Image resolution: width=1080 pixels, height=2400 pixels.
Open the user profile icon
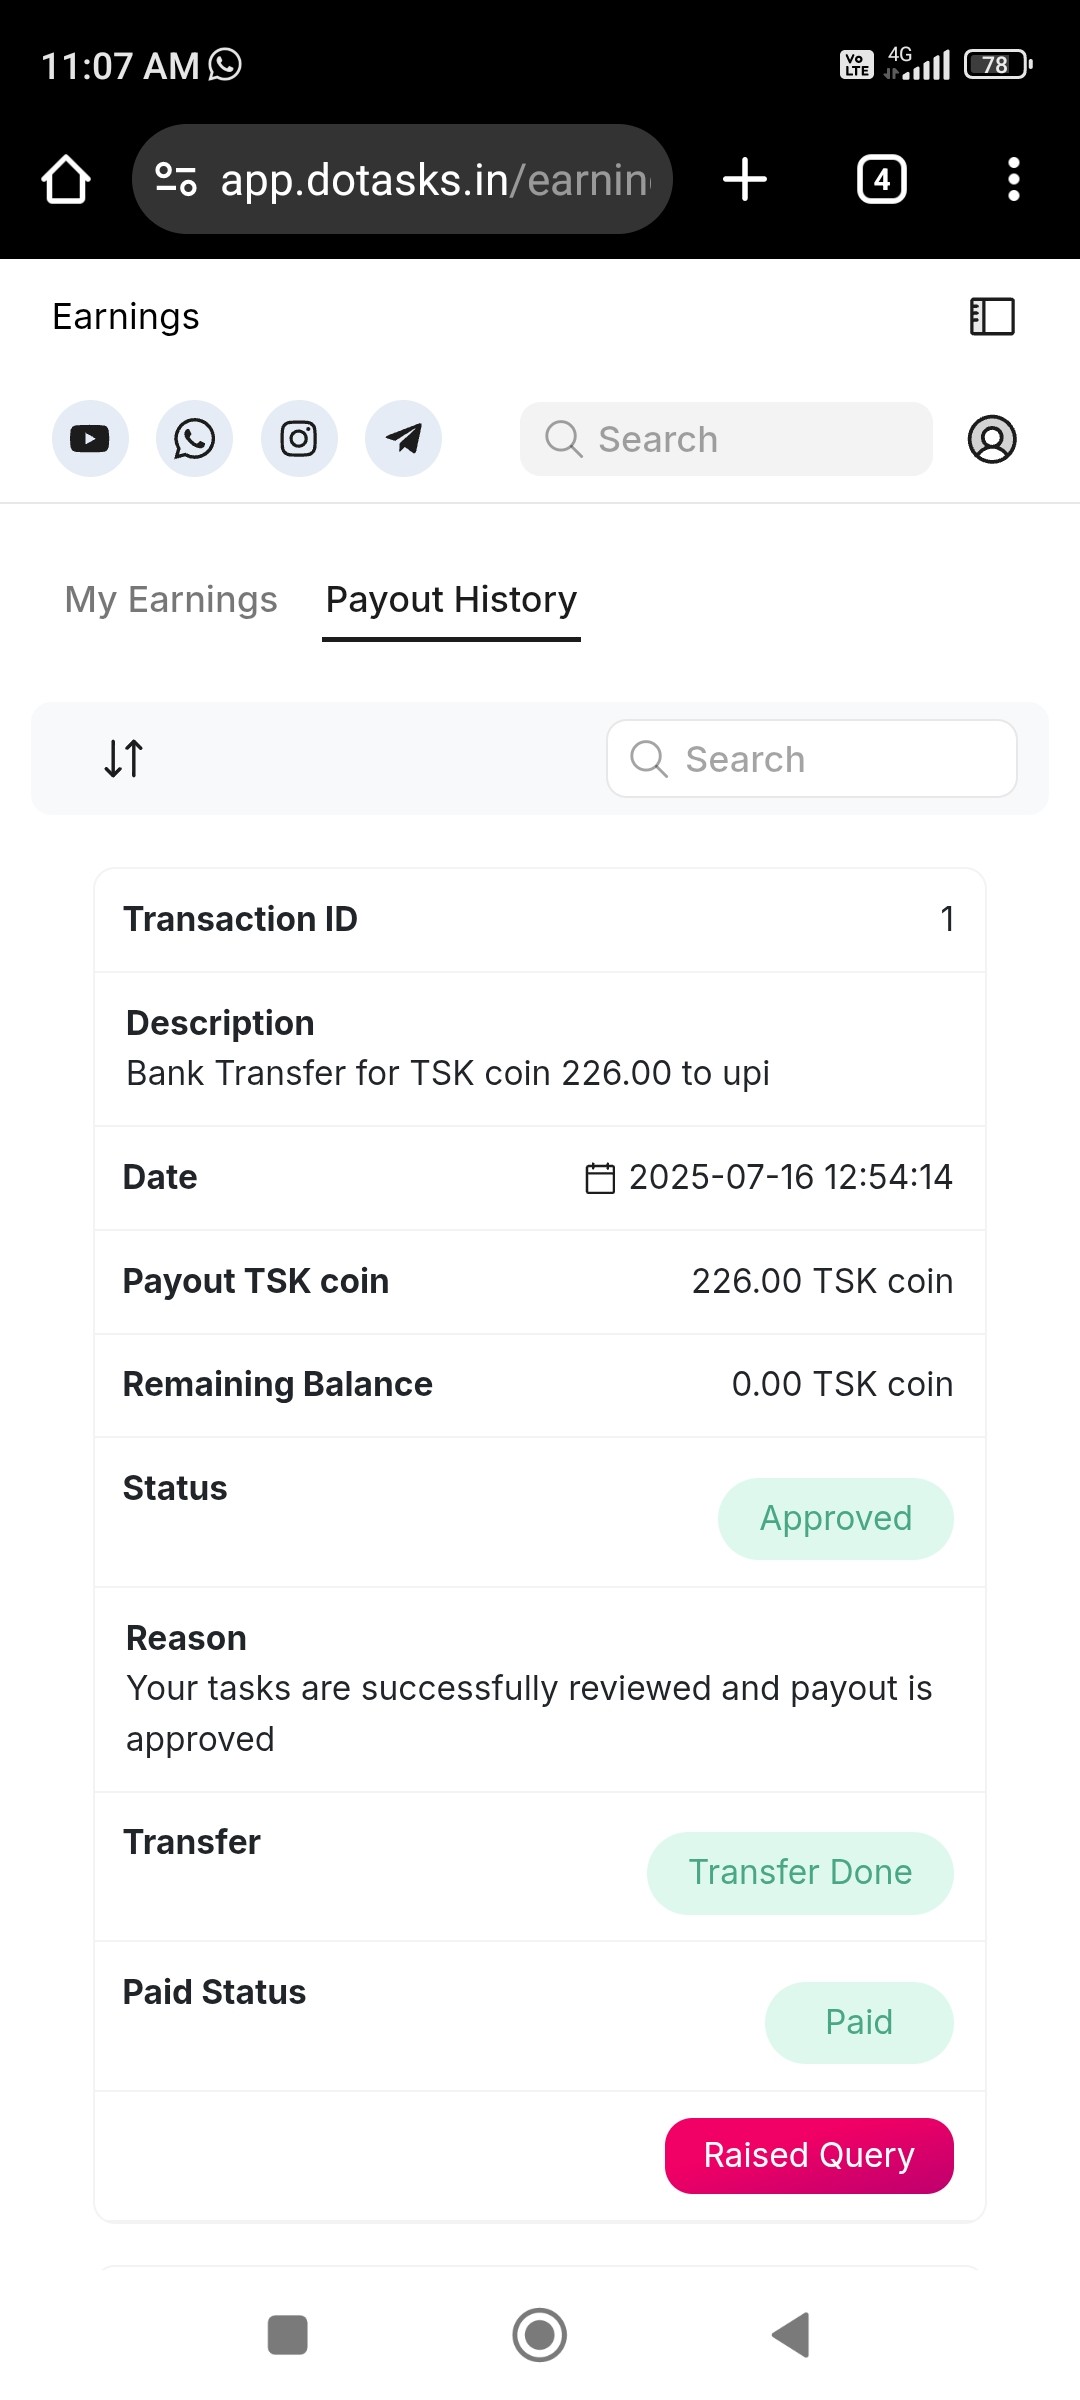click(x=992, y=439)
